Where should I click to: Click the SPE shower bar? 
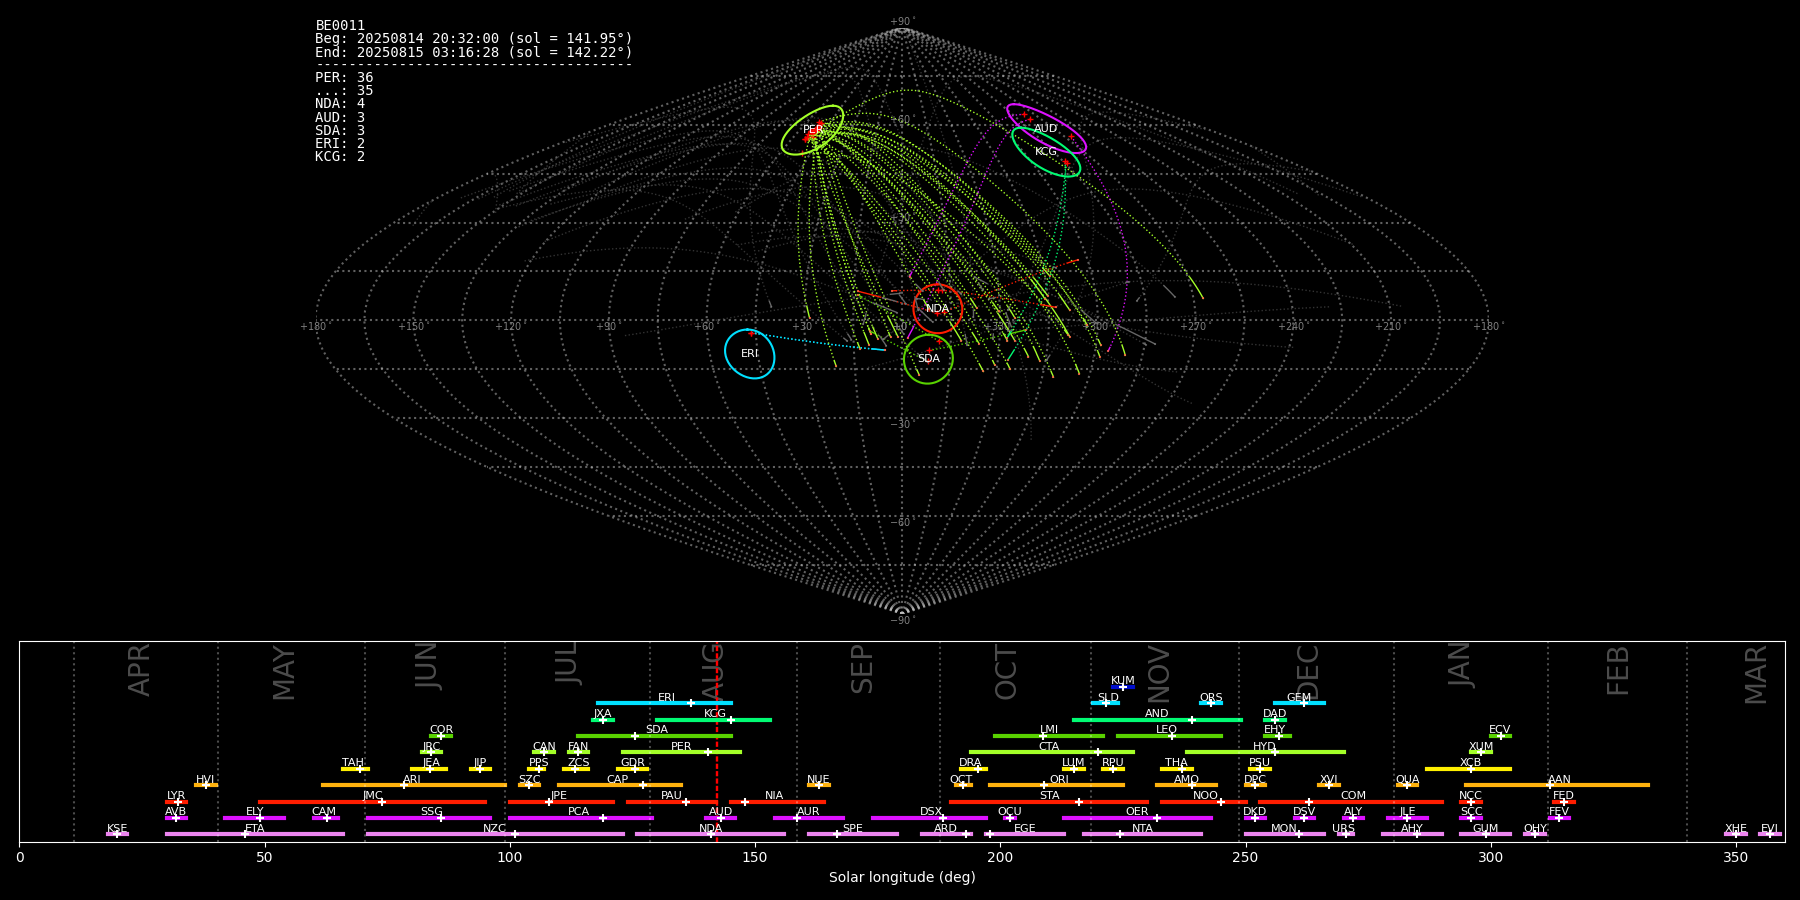pyautogui.click(x=853, y=834)
